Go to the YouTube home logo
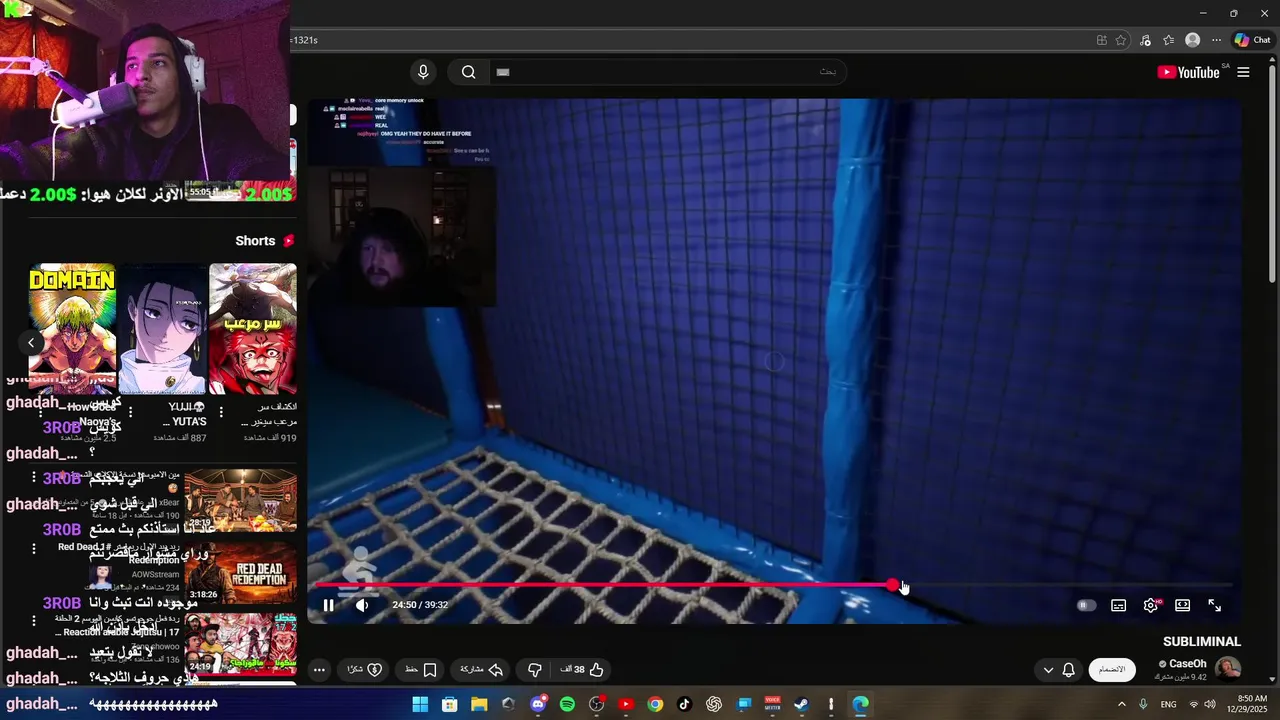This screenshot has height=720, width=1280. click(1188, 72)
